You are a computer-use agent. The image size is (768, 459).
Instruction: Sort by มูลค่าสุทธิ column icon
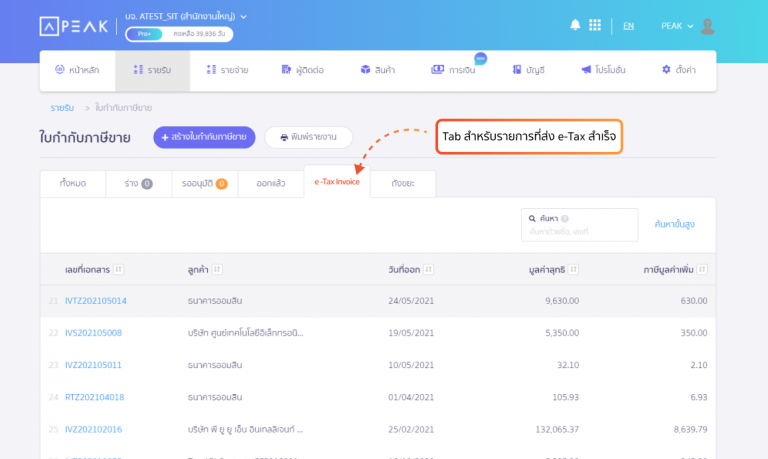click(x=574, y=269)
